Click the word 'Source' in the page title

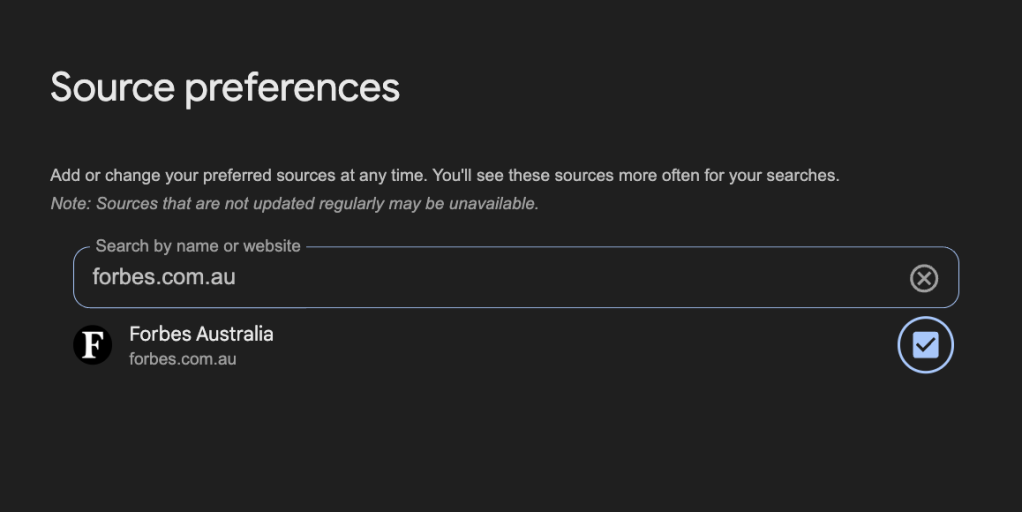pyautogui.click(x=112, y=88)
